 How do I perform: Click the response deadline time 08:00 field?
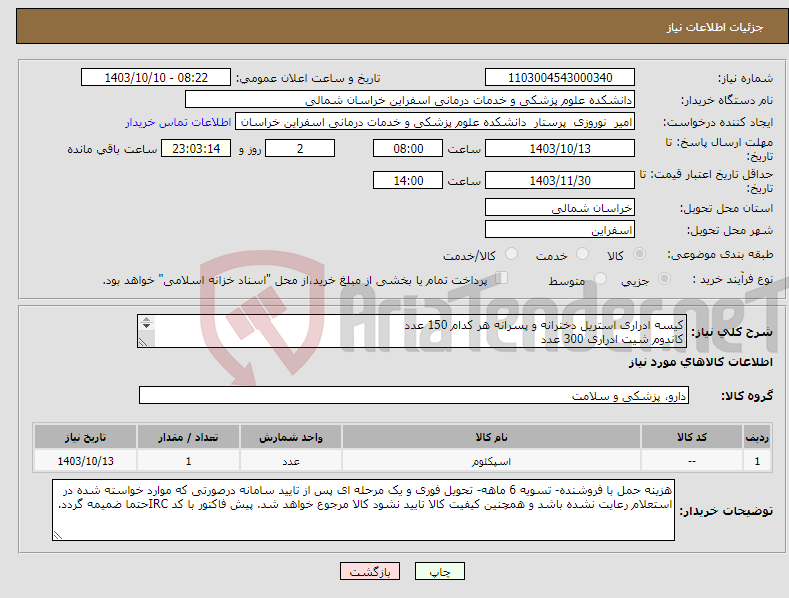[408, 148]
